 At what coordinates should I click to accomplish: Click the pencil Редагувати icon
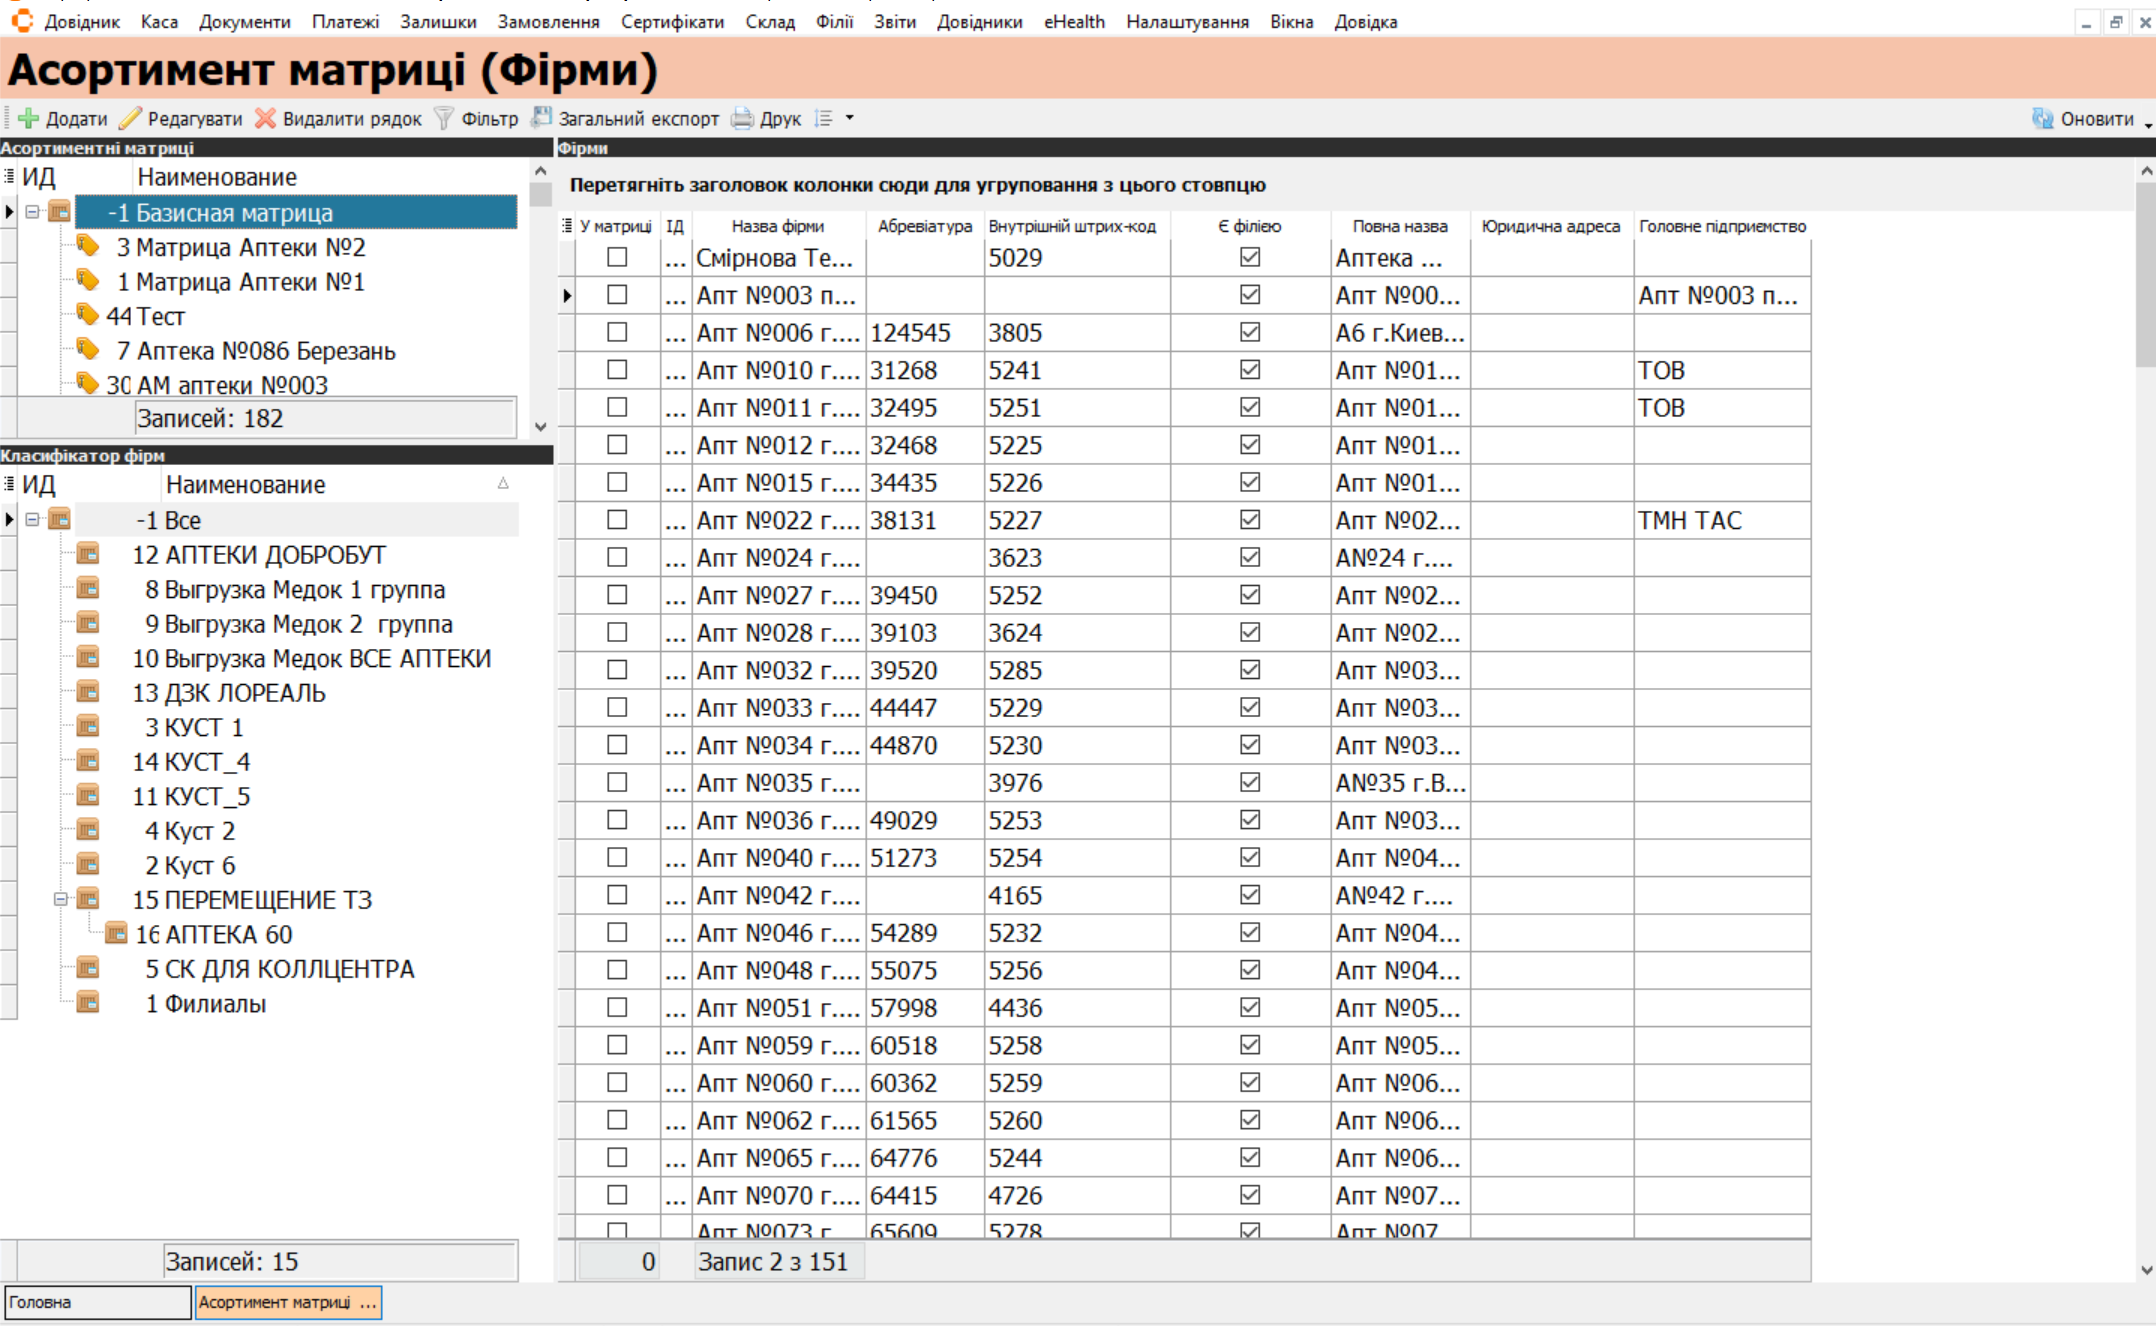click(x=131, y=118)
